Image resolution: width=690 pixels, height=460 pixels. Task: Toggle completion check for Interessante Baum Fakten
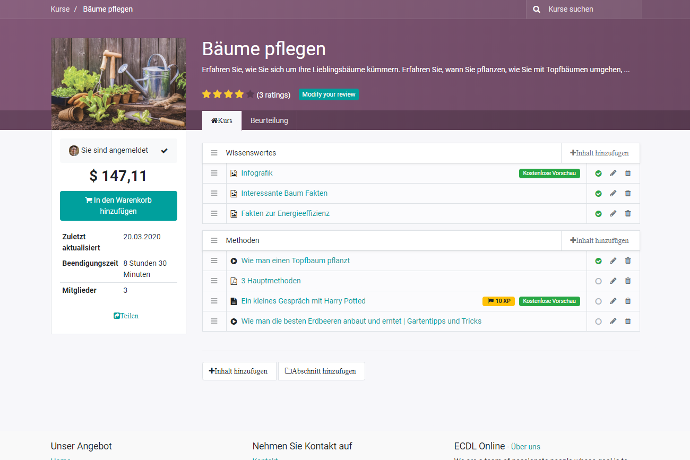598,194
